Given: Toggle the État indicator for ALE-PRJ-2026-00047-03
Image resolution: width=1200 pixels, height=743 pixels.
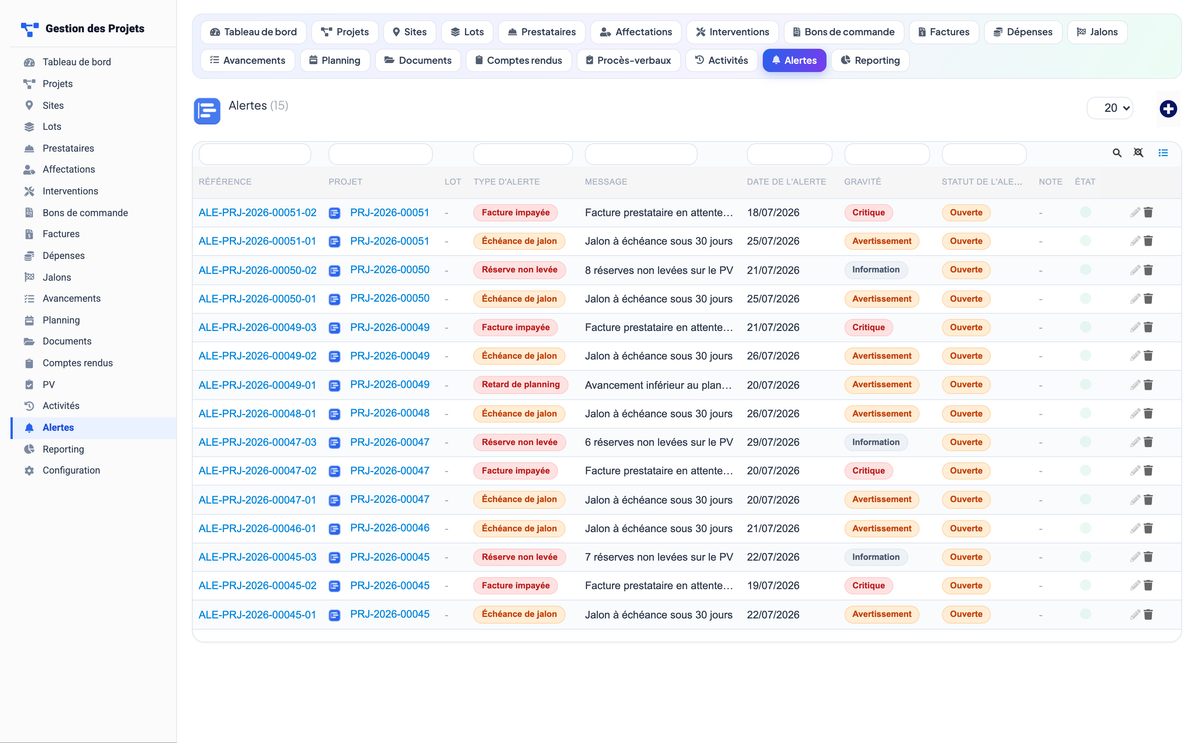Looking at the screenshot, I should click(1085, 442).
